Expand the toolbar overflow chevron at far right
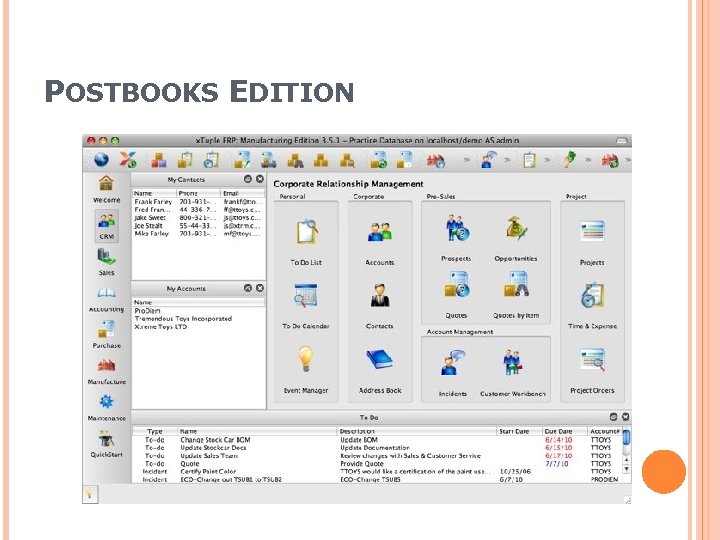 point(628,160)
